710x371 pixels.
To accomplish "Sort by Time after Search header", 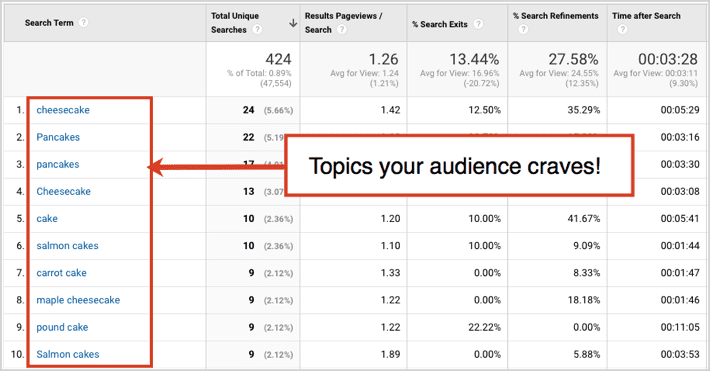I will (646, 16).
